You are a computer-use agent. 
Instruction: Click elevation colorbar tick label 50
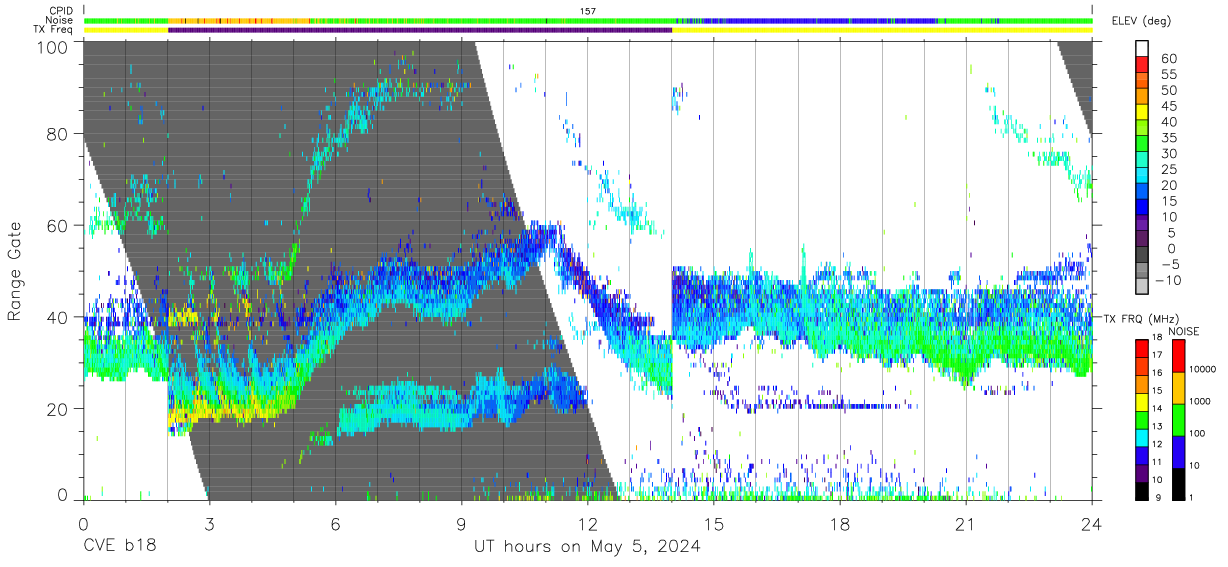coord(1167,91)
